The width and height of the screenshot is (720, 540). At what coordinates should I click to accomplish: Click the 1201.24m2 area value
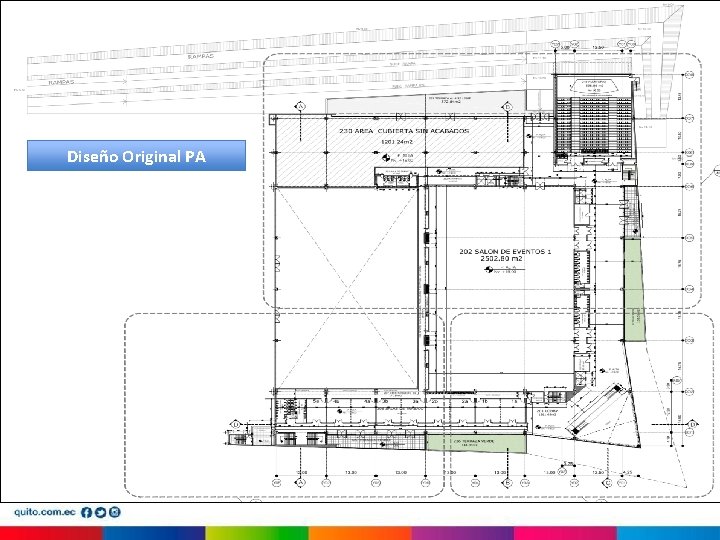click(397, 142)
